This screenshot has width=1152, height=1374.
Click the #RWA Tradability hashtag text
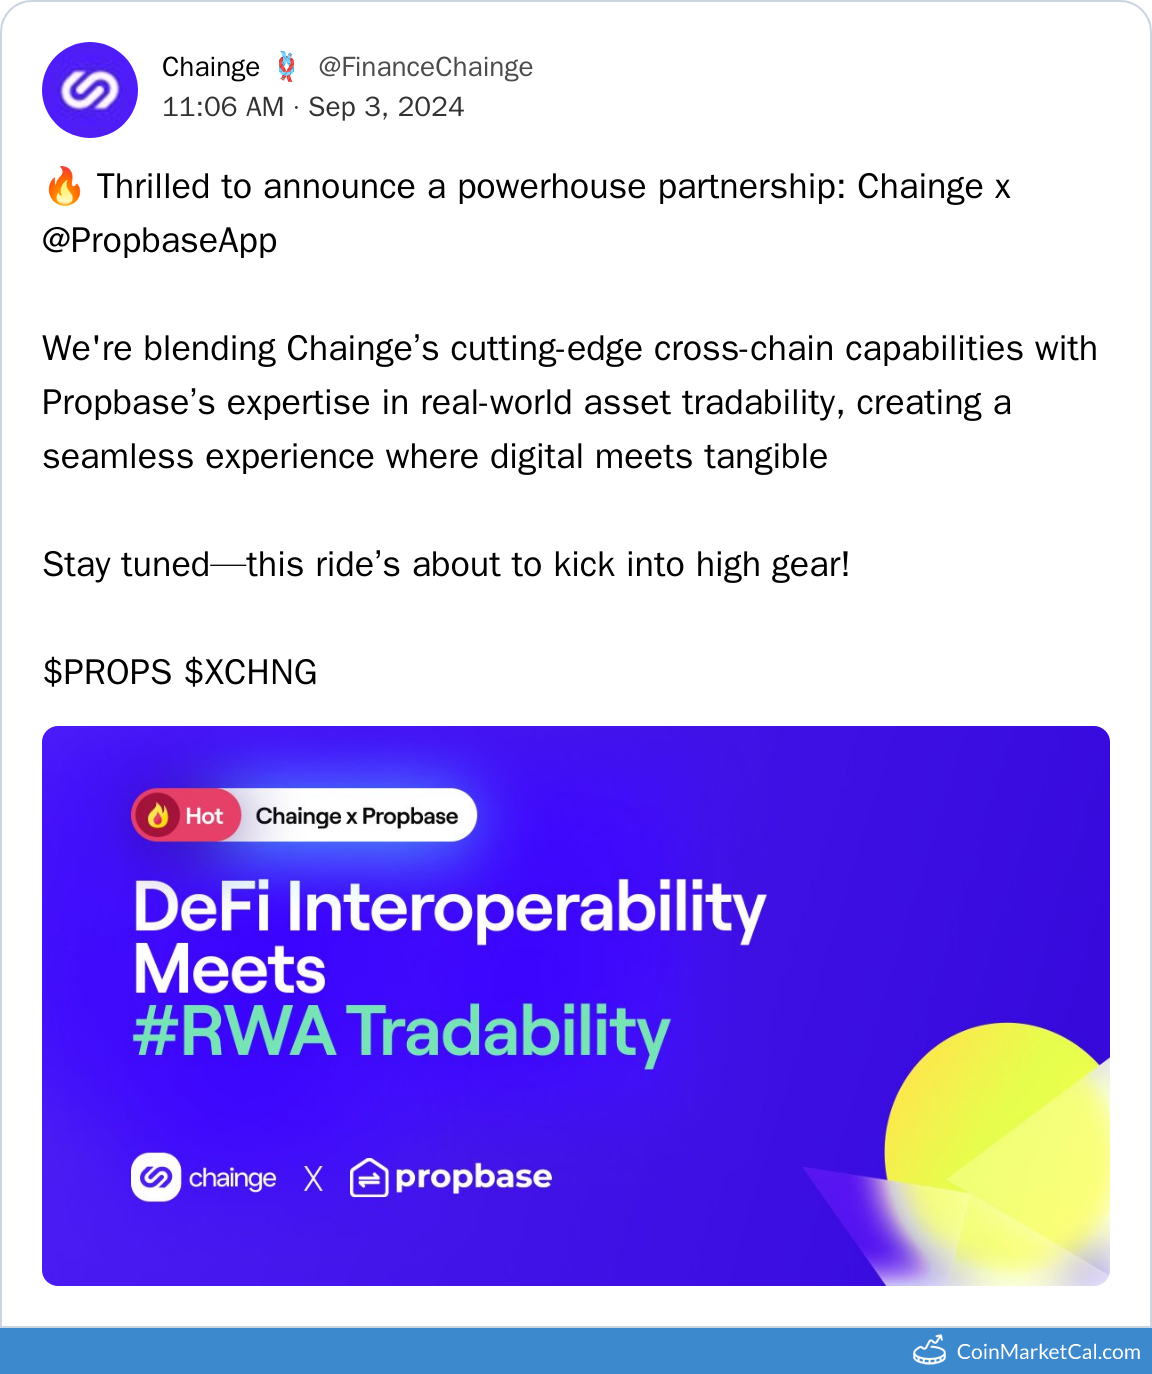pyautogui.click(x=402, y=1032)
